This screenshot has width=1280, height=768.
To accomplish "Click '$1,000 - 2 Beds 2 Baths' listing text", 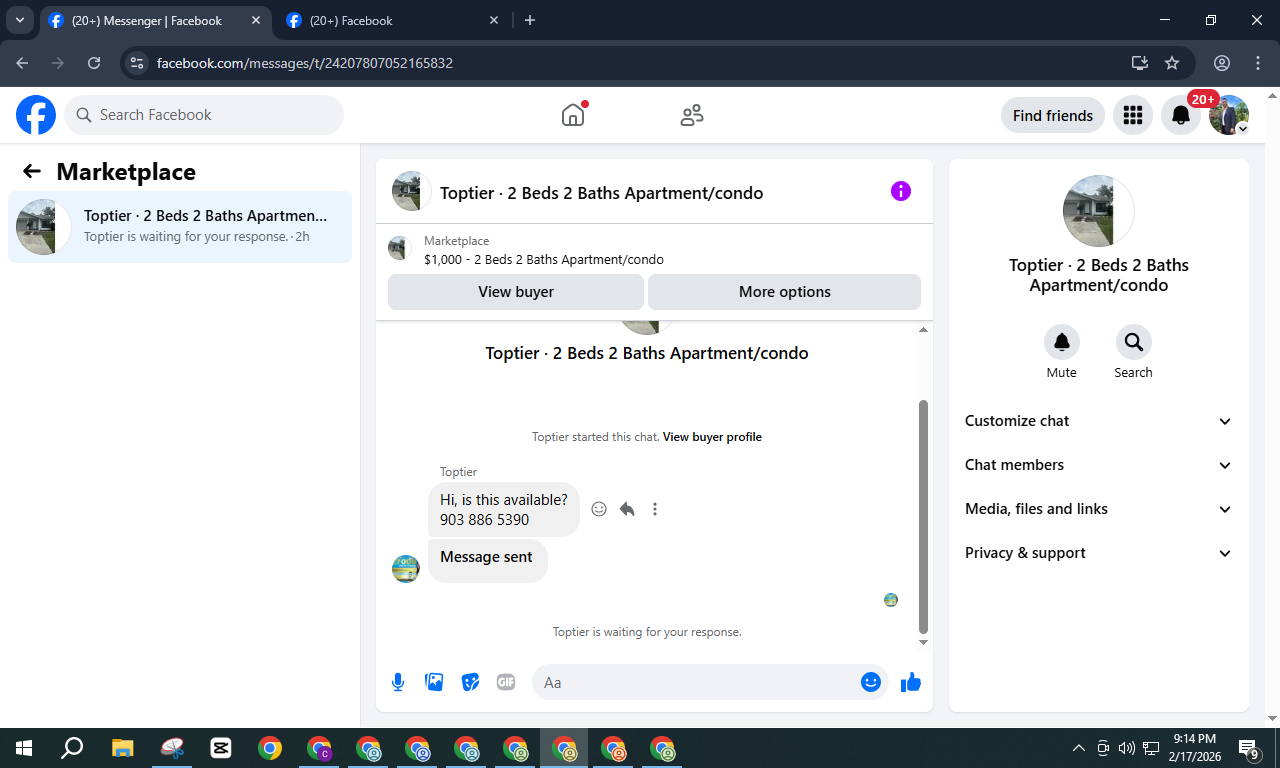I will 544,259.
